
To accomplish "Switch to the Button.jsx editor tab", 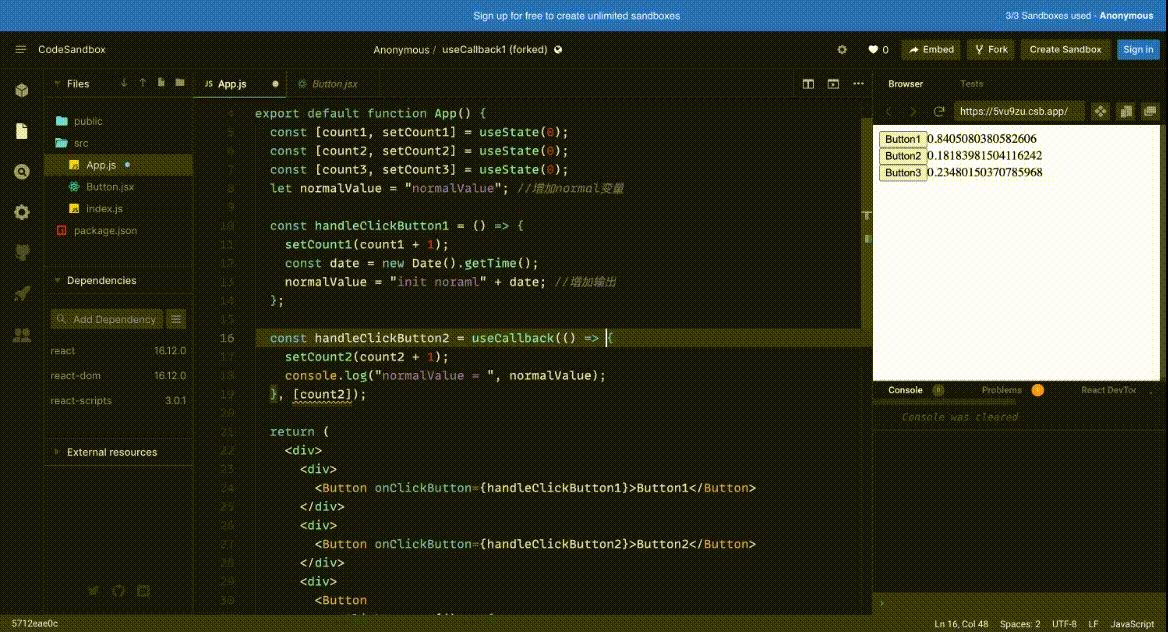I will click(328, 83).
